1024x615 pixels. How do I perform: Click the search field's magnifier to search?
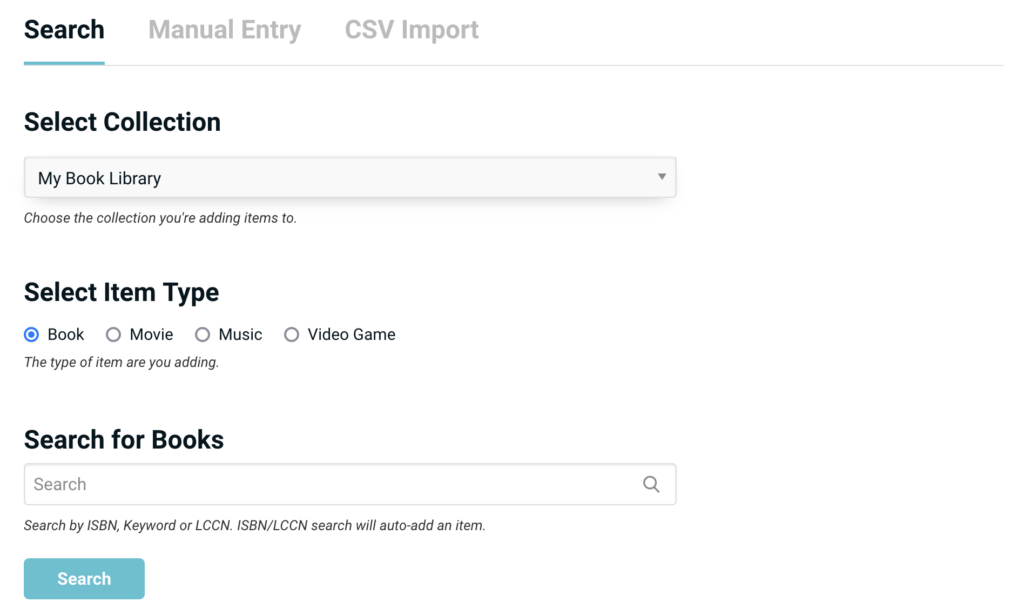coord(651,483)
